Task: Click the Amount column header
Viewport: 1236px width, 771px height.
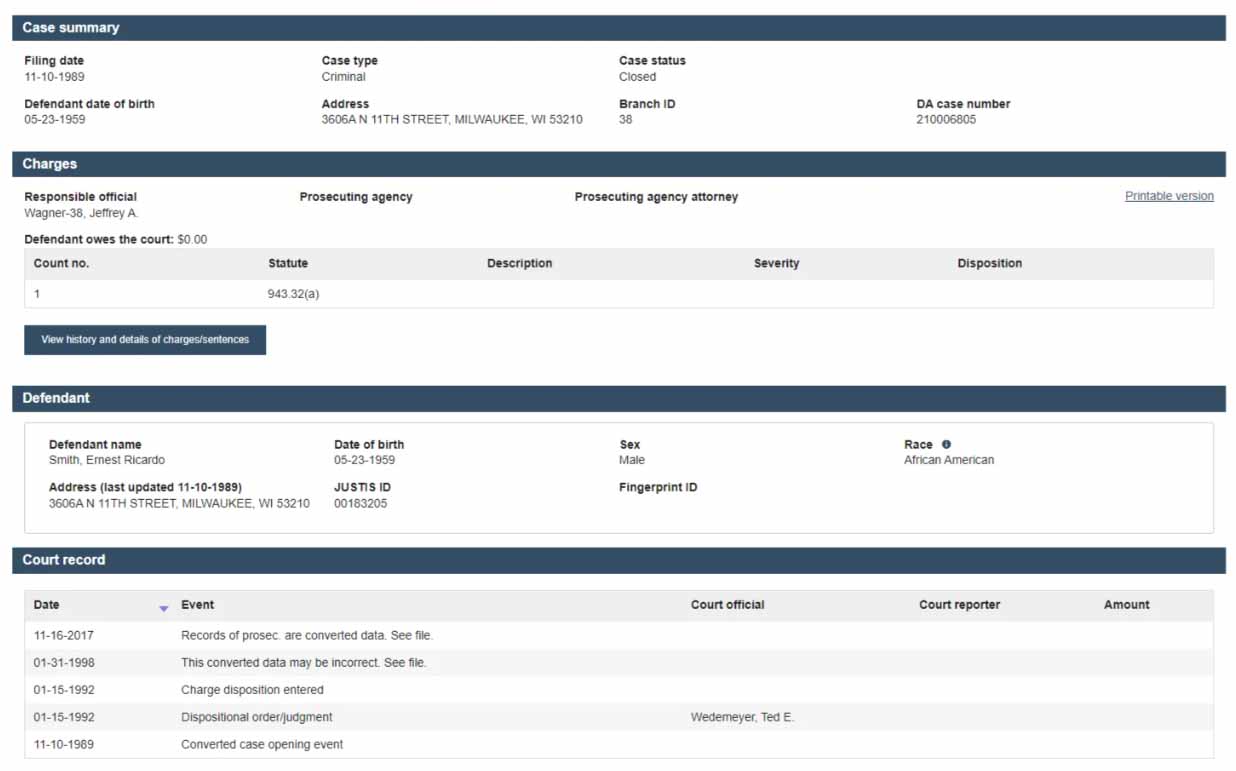Action: 1126,605
